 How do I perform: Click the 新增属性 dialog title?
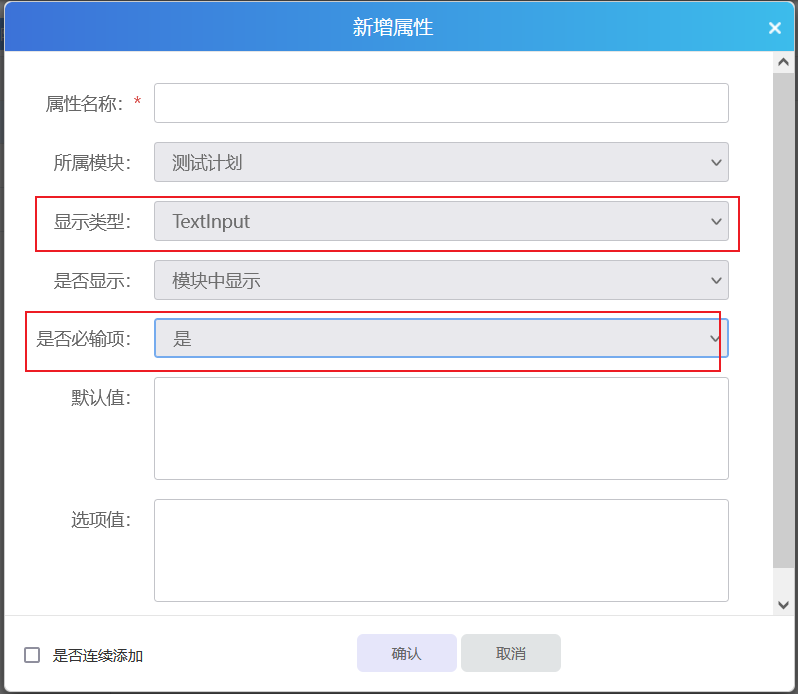point(393,27)
